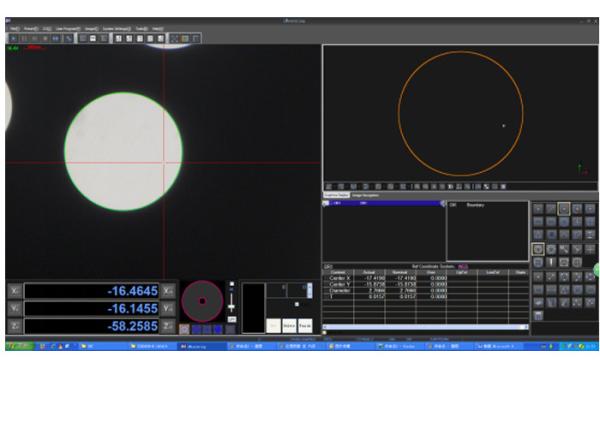Viewport: 600px width, 428px height.
Task: Click the first icon in the CAD view toolbar
Action: pos(329,186)
